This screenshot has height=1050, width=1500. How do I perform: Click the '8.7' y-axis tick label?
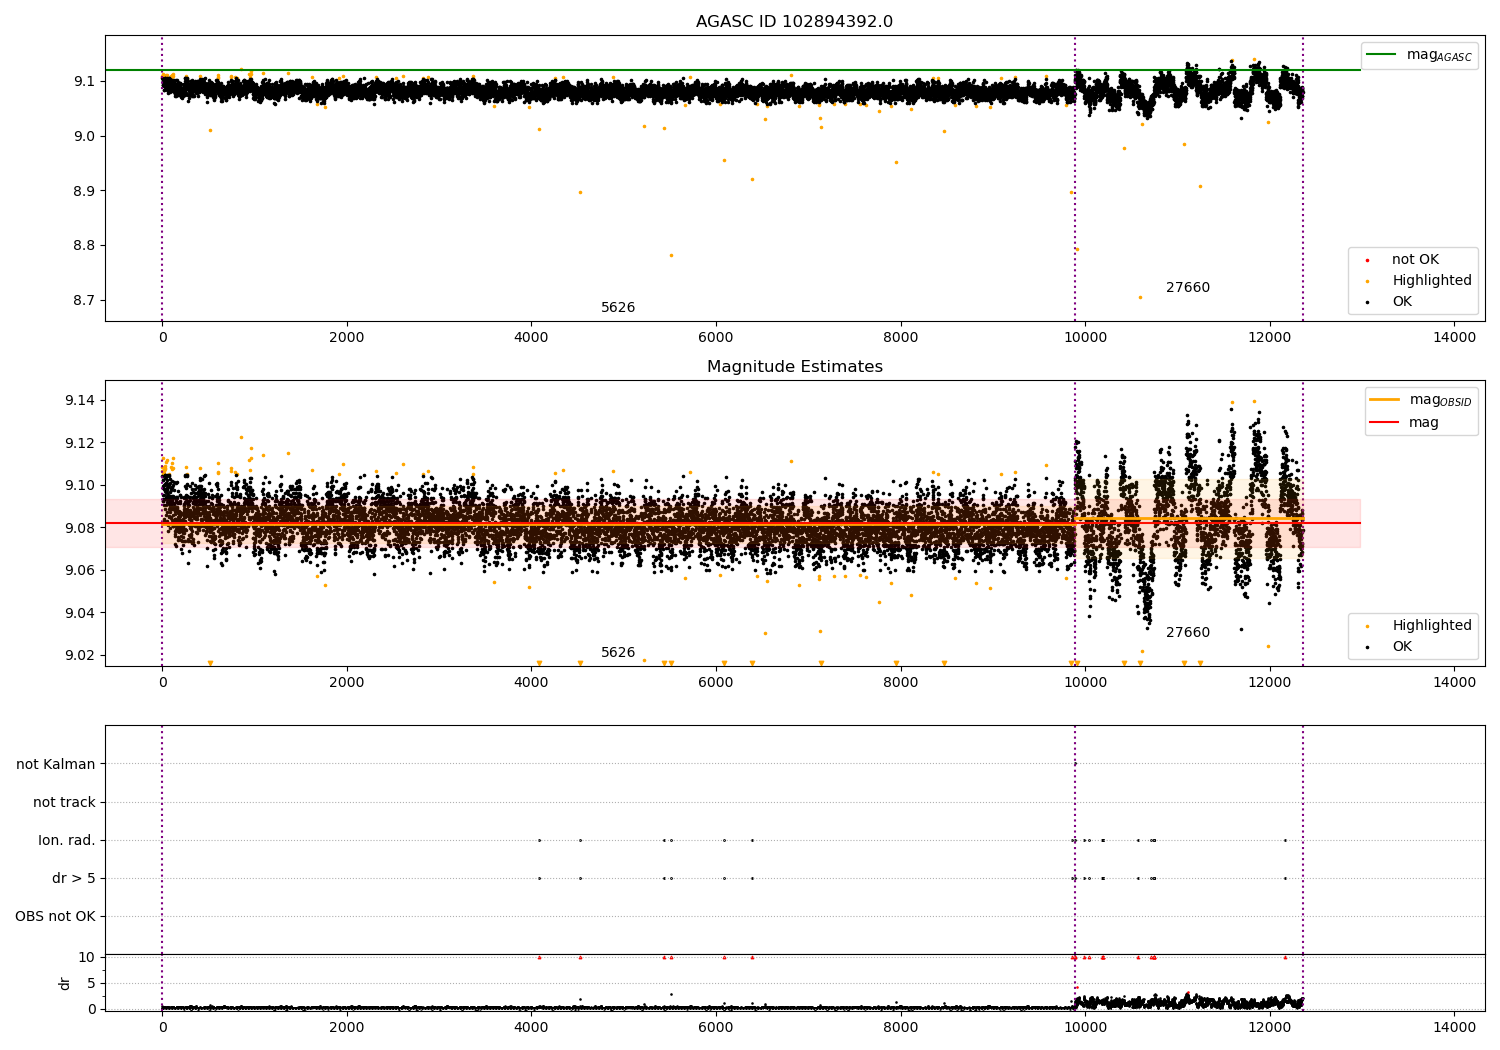click(x=83, y=301)
